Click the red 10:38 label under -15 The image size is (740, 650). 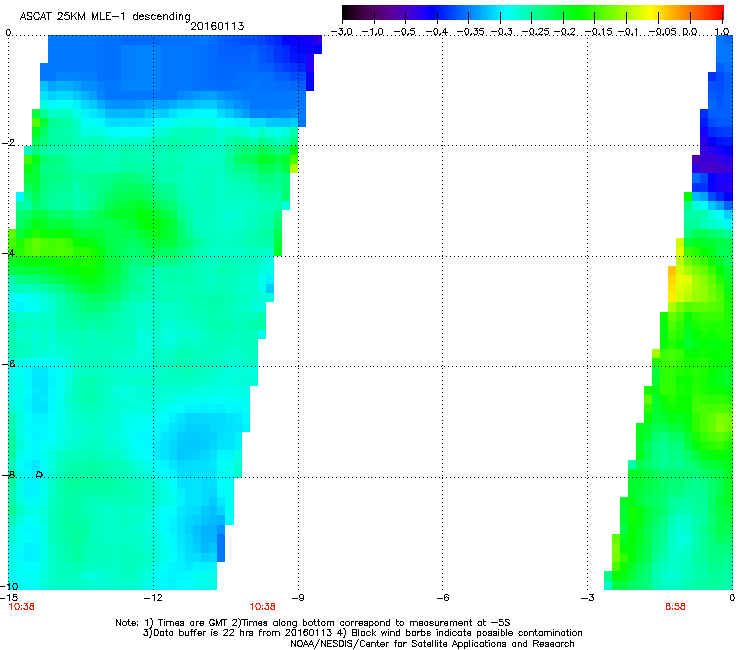click(21, 607)
